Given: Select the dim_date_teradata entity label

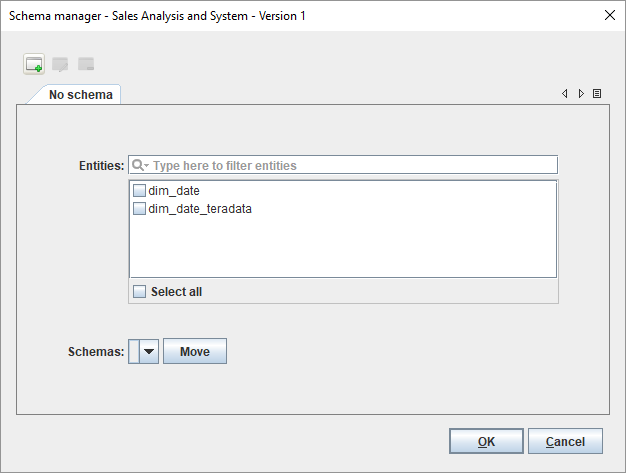Looking at the screenshot, I should point(199,209).
